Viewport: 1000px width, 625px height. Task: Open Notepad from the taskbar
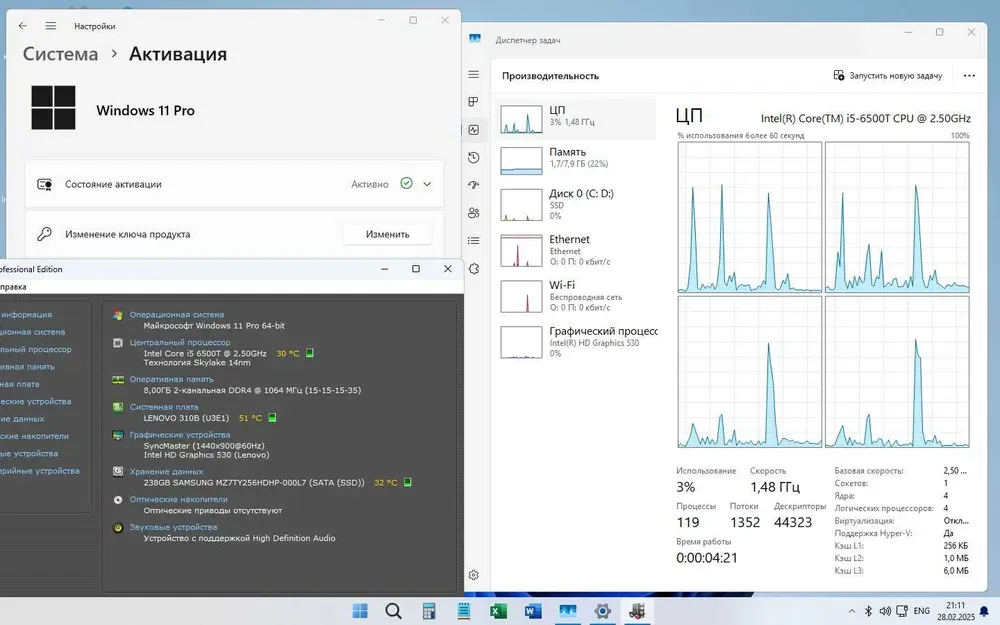click(464, 611)
